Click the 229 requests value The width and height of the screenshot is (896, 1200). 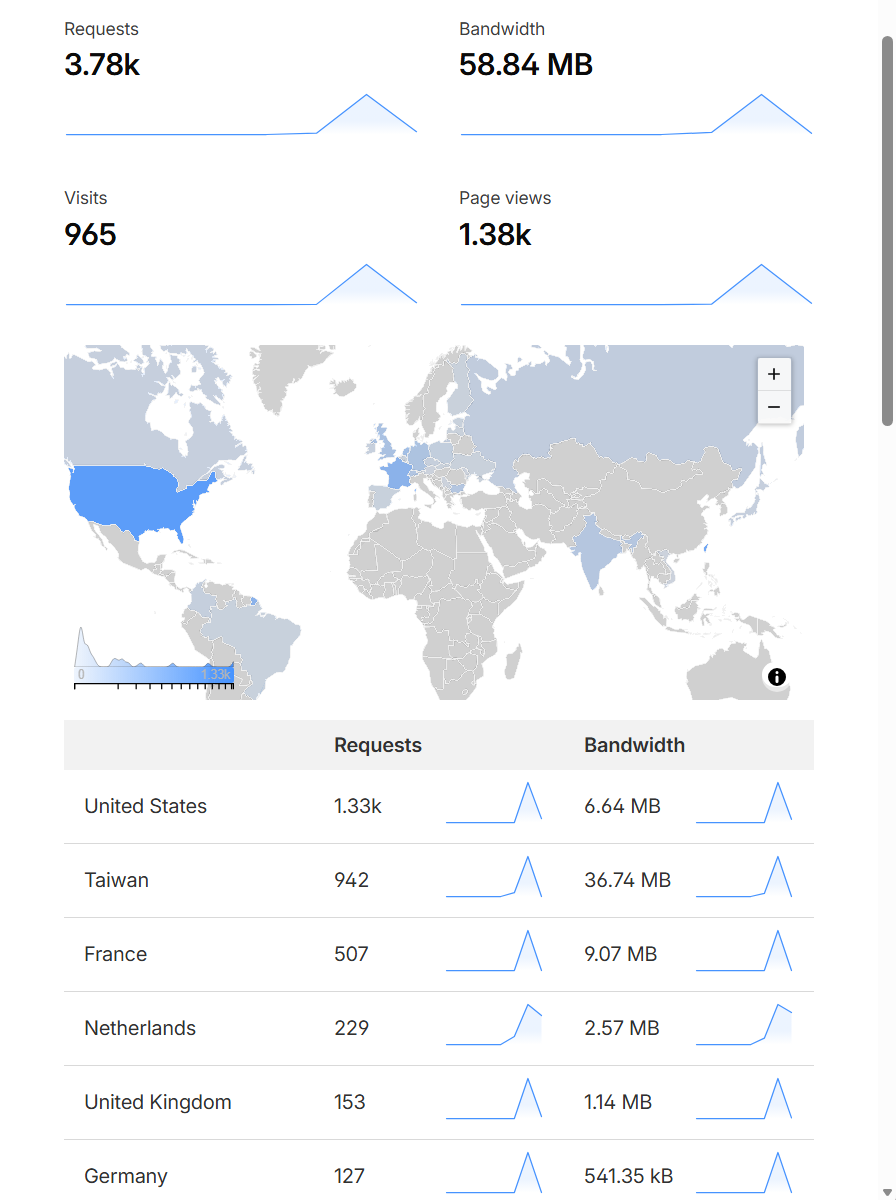[352, 1028]
